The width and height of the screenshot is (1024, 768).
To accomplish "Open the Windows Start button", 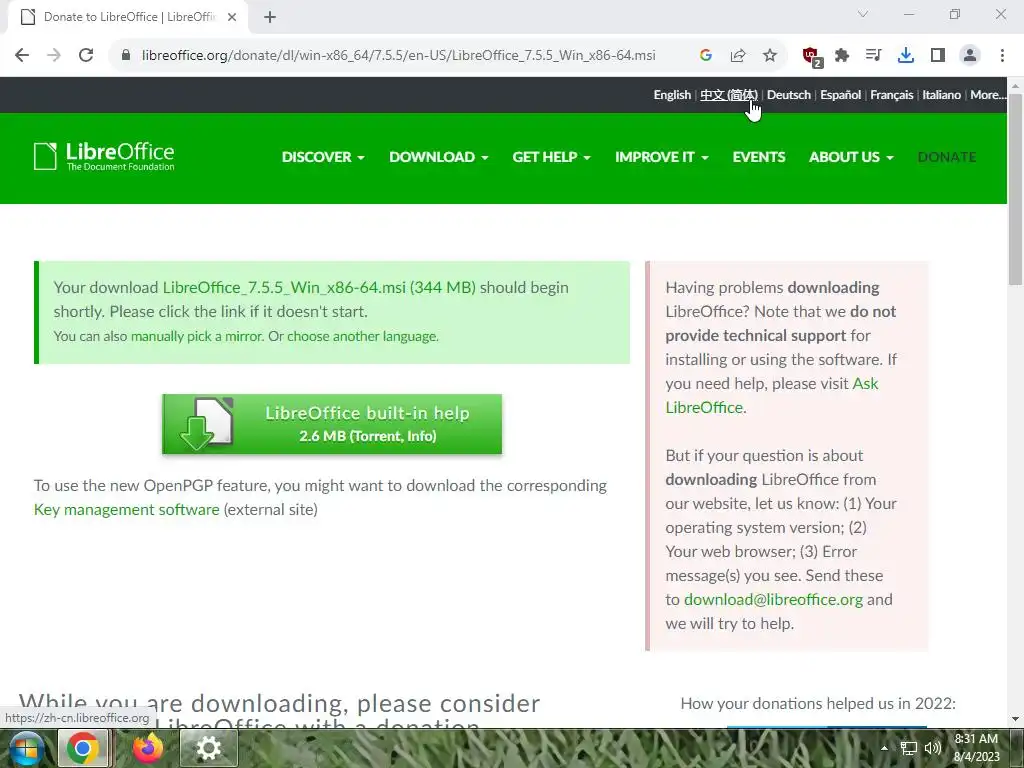I will 25,748.
